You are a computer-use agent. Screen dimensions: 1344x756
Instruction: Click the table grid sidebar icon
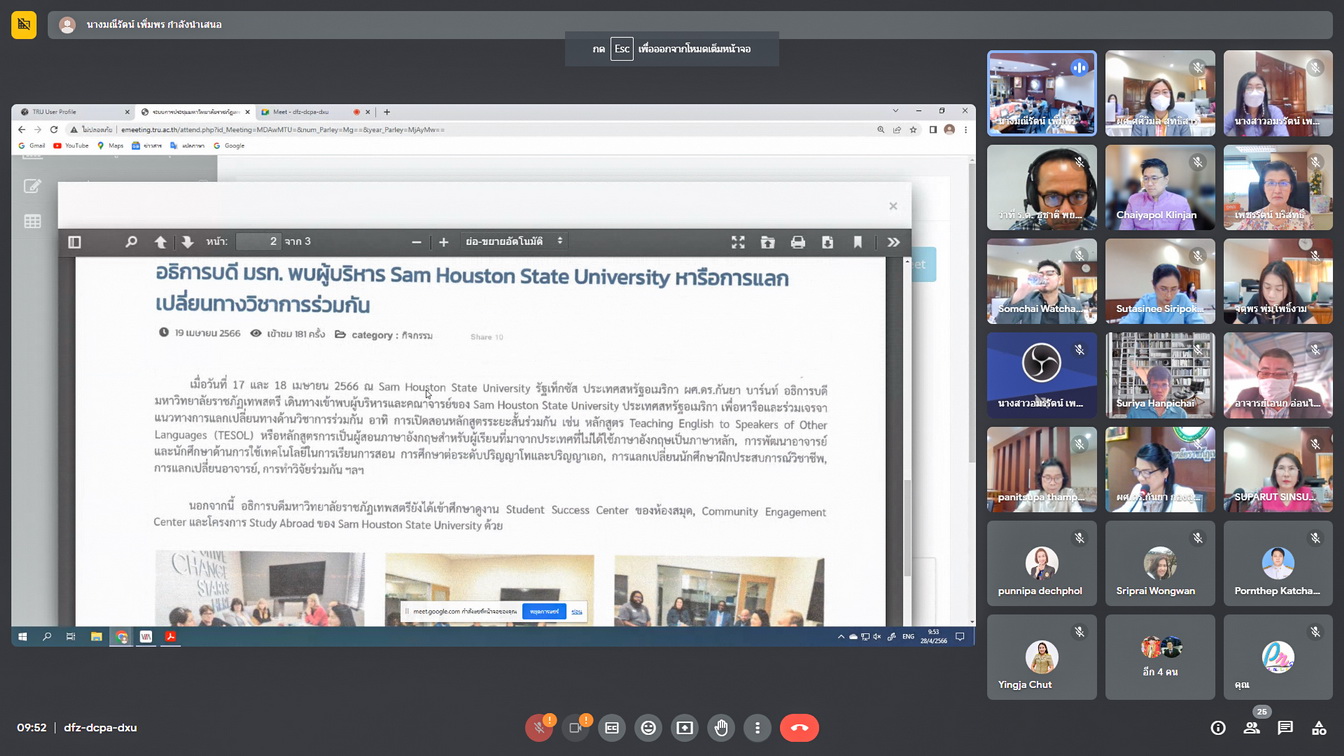coord(32,221)
